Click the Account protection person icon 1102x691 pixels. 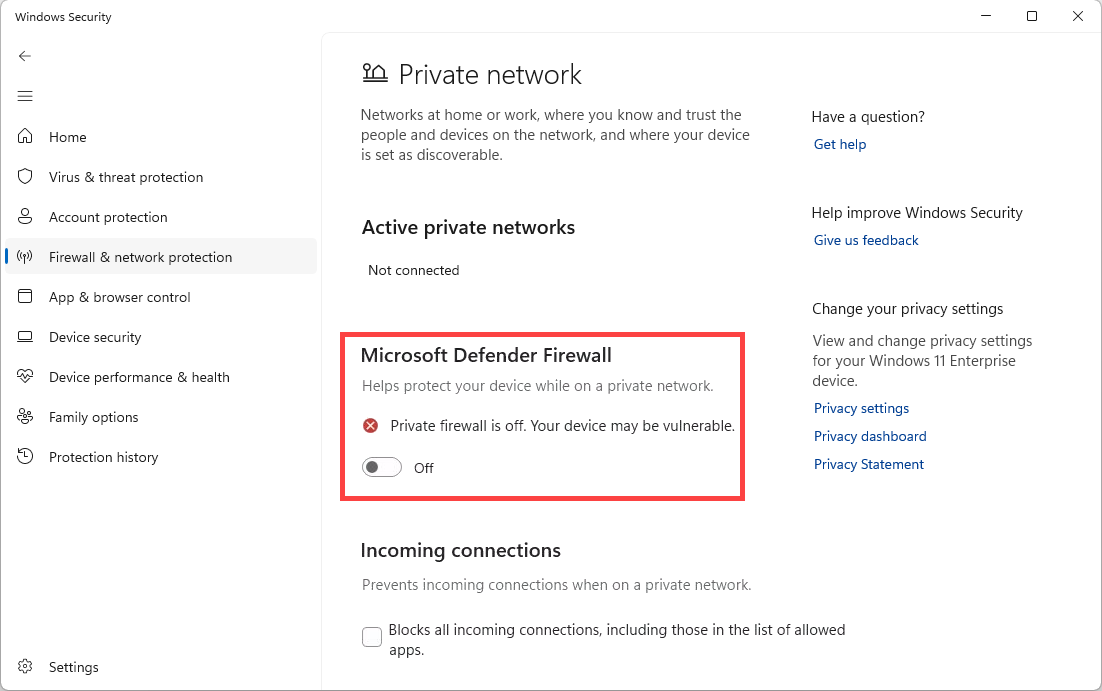pos(25,217)
